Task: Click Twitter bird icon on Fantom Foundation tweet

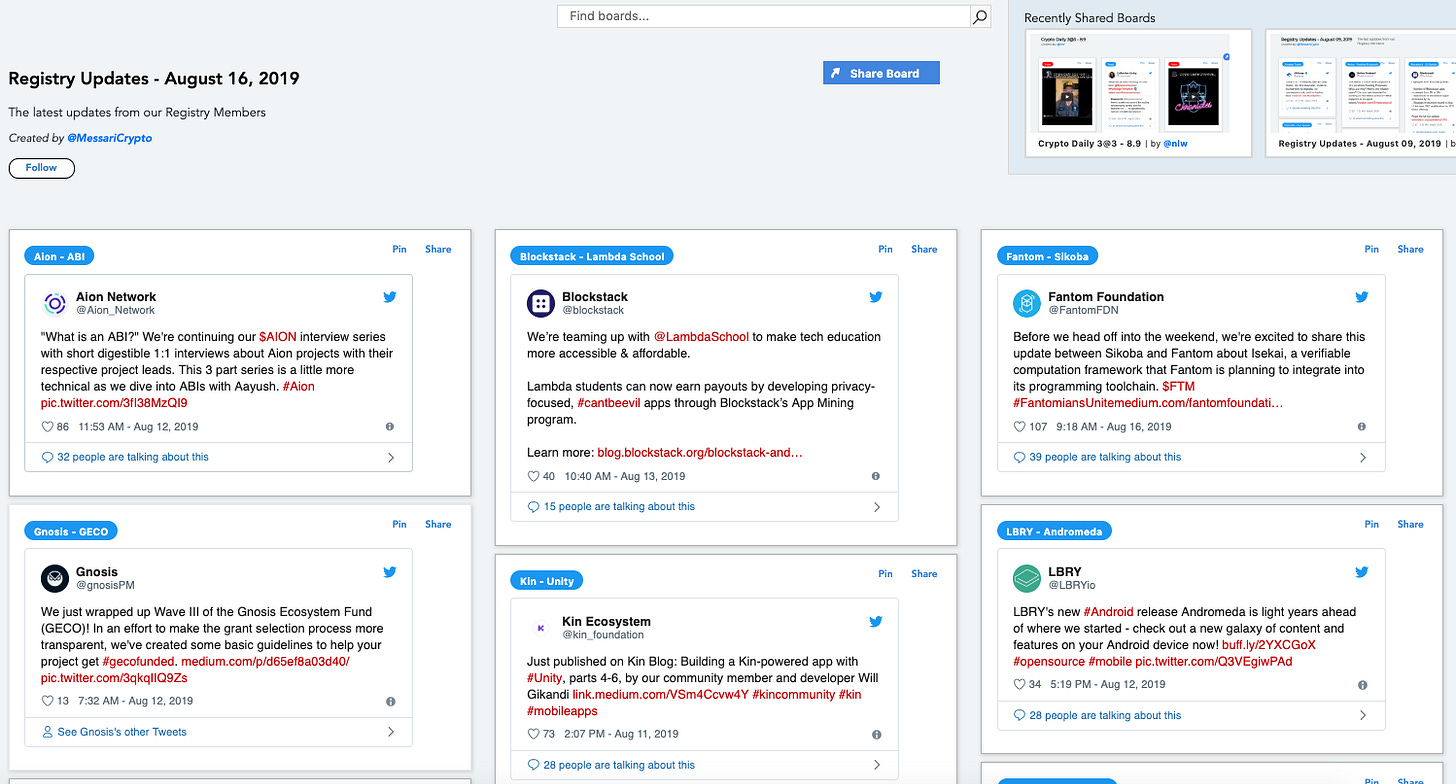Action: [x=1362, y=297]
